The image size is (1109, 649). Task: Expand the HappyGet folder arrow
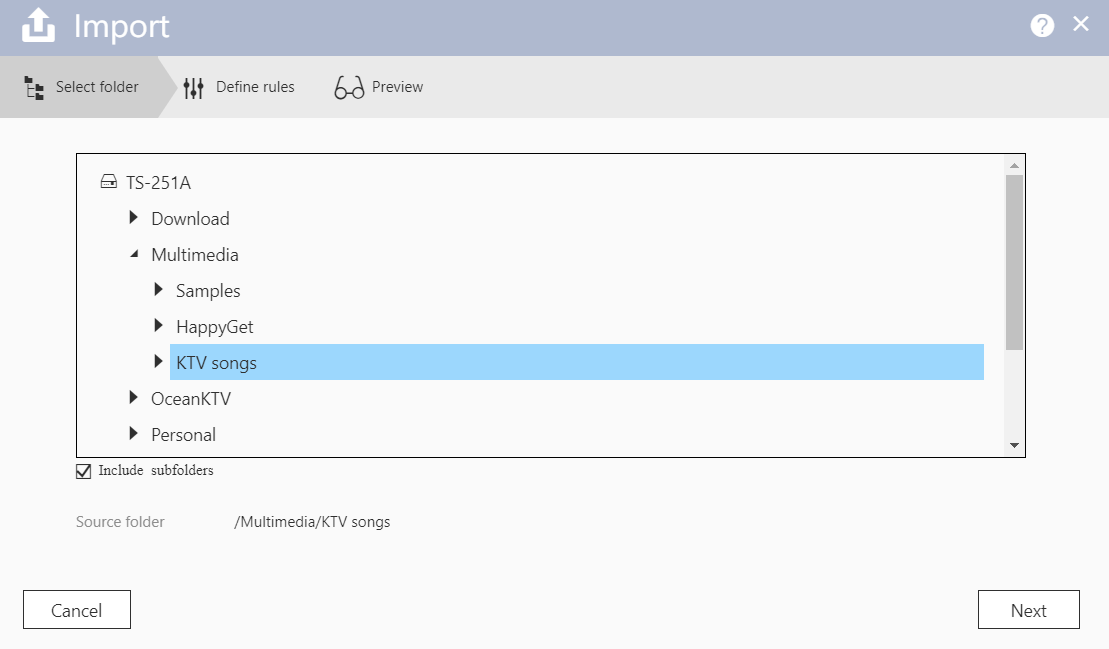pos(158,326)
